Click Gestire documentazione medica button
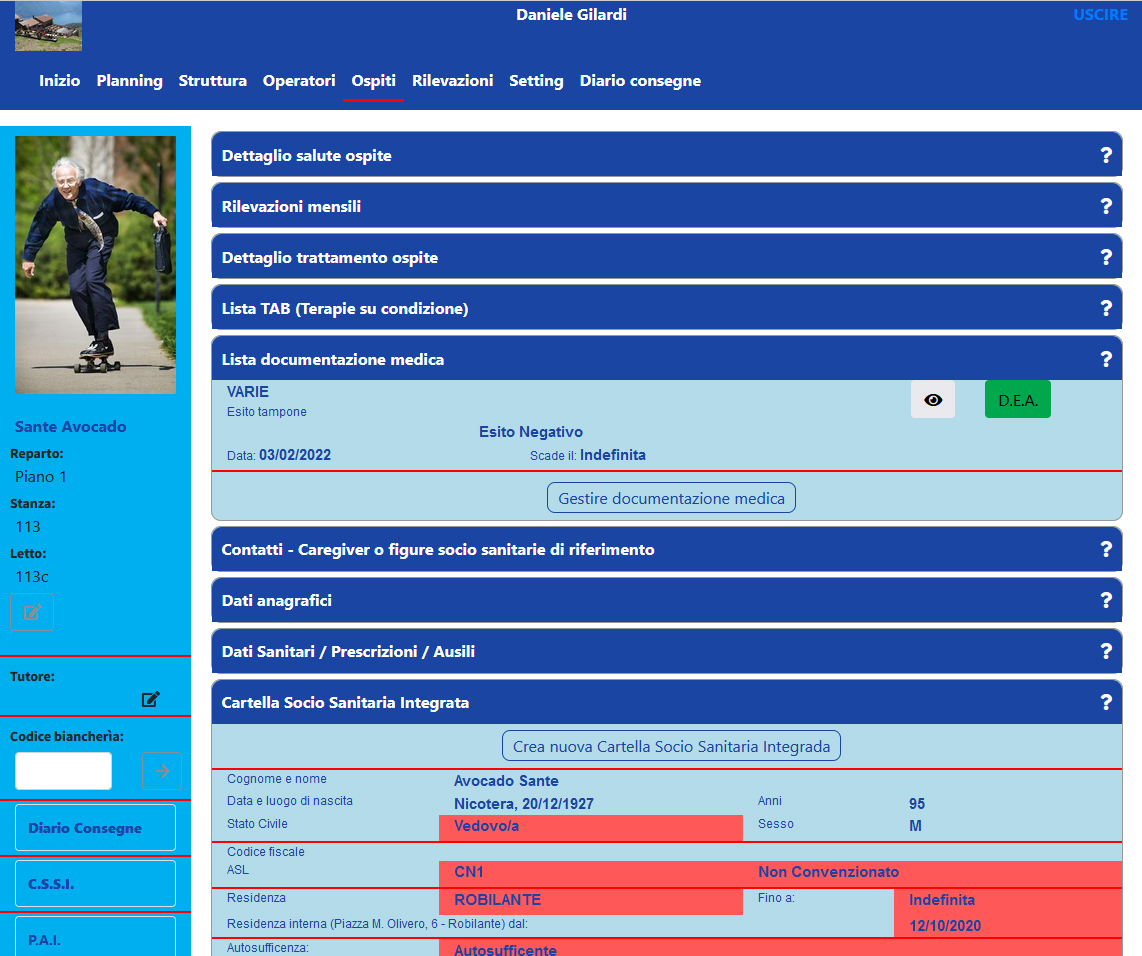This screenshot has width=1142, height=956. coord(671,498)
